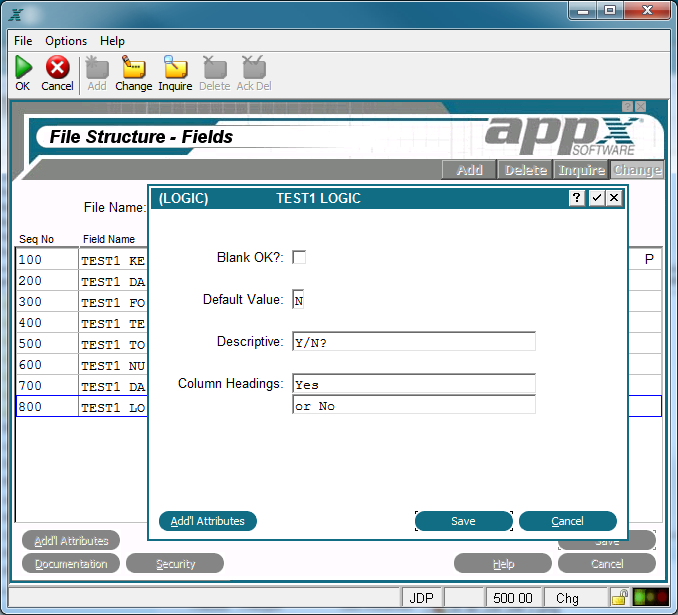Open help with the dialog question mark icon
678x615 pixels.
(x=576, y=198)
